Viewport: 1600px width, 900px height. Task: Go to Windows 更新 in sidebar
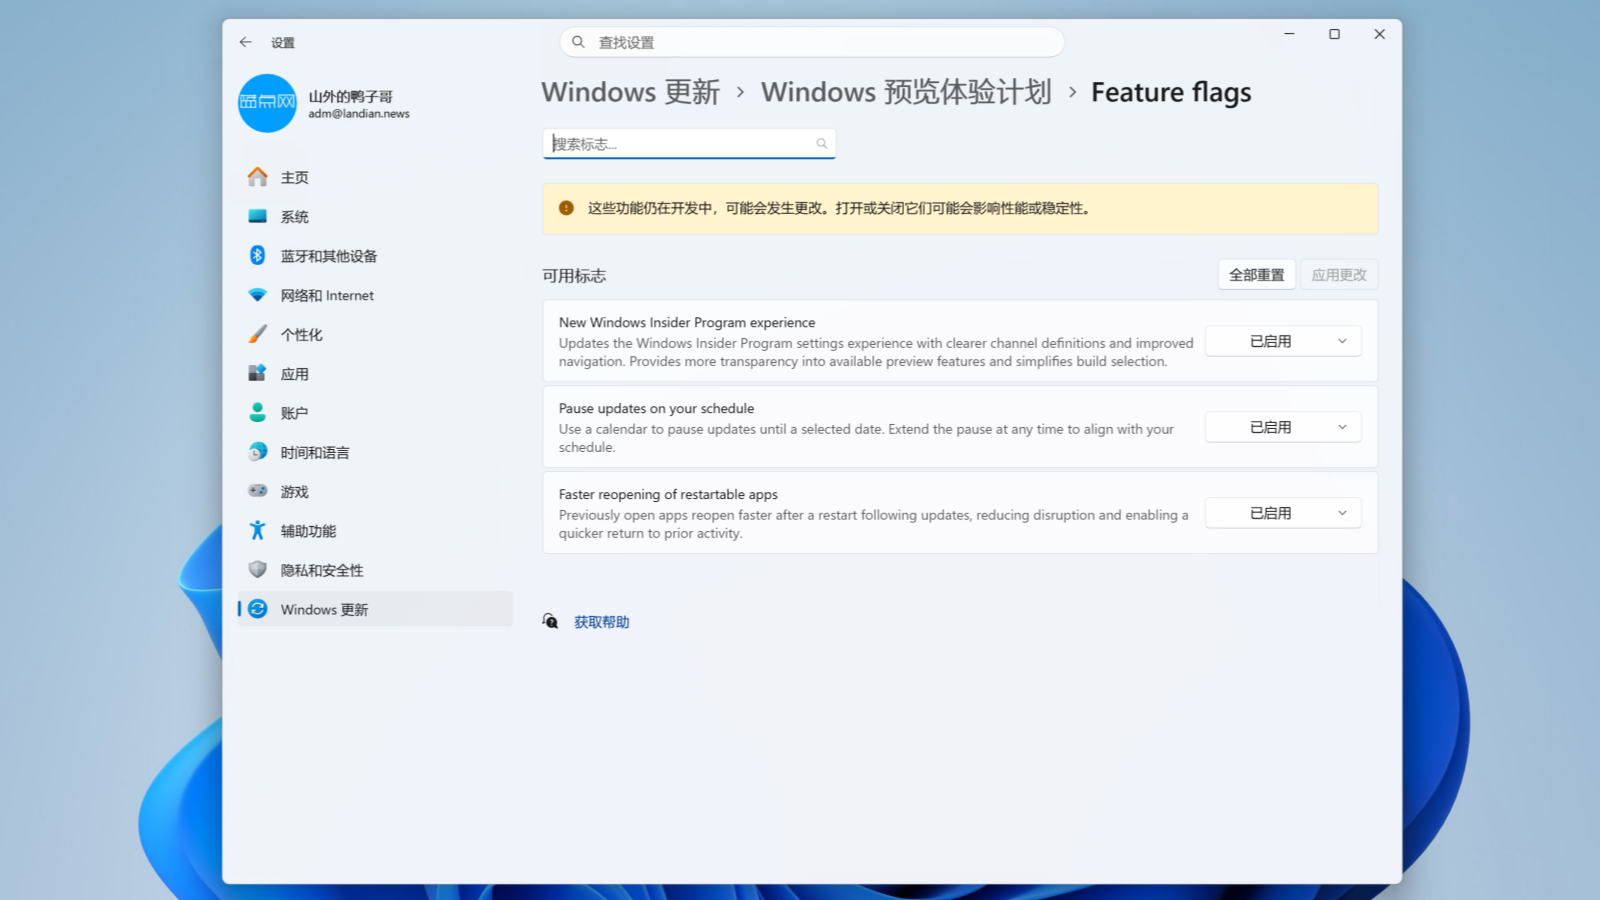pyautogui.click(x=324, y=609)
